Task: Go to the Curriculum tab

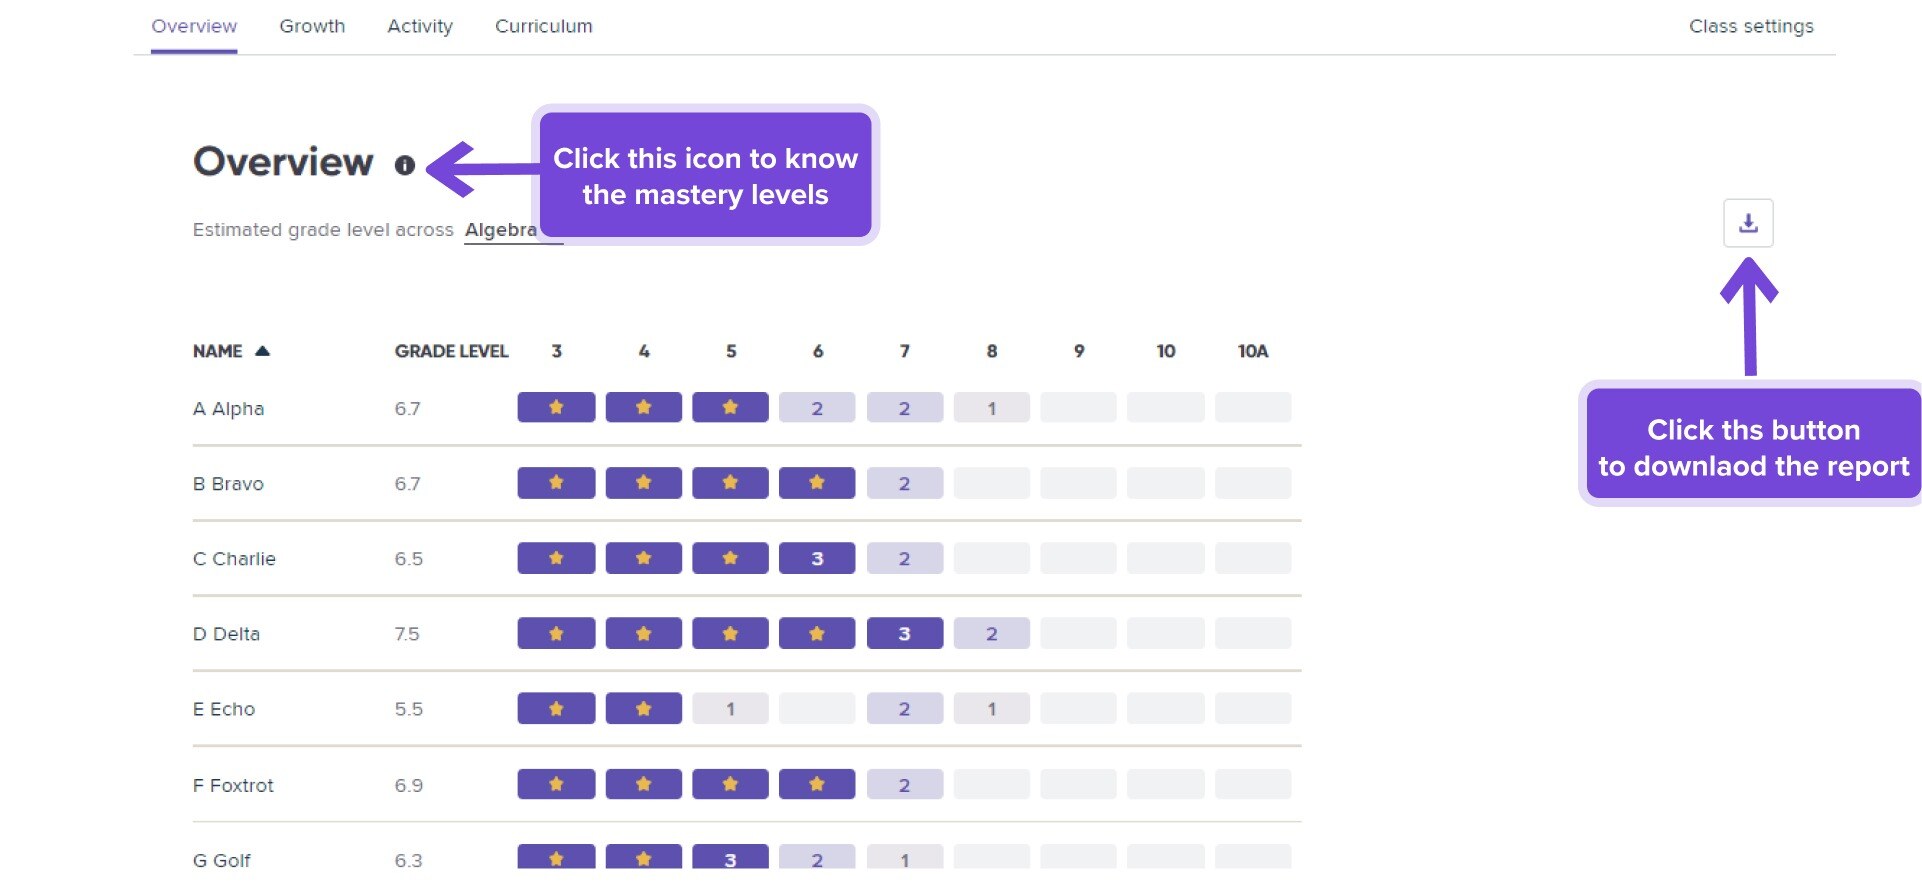Action: (x=544, y=26)
